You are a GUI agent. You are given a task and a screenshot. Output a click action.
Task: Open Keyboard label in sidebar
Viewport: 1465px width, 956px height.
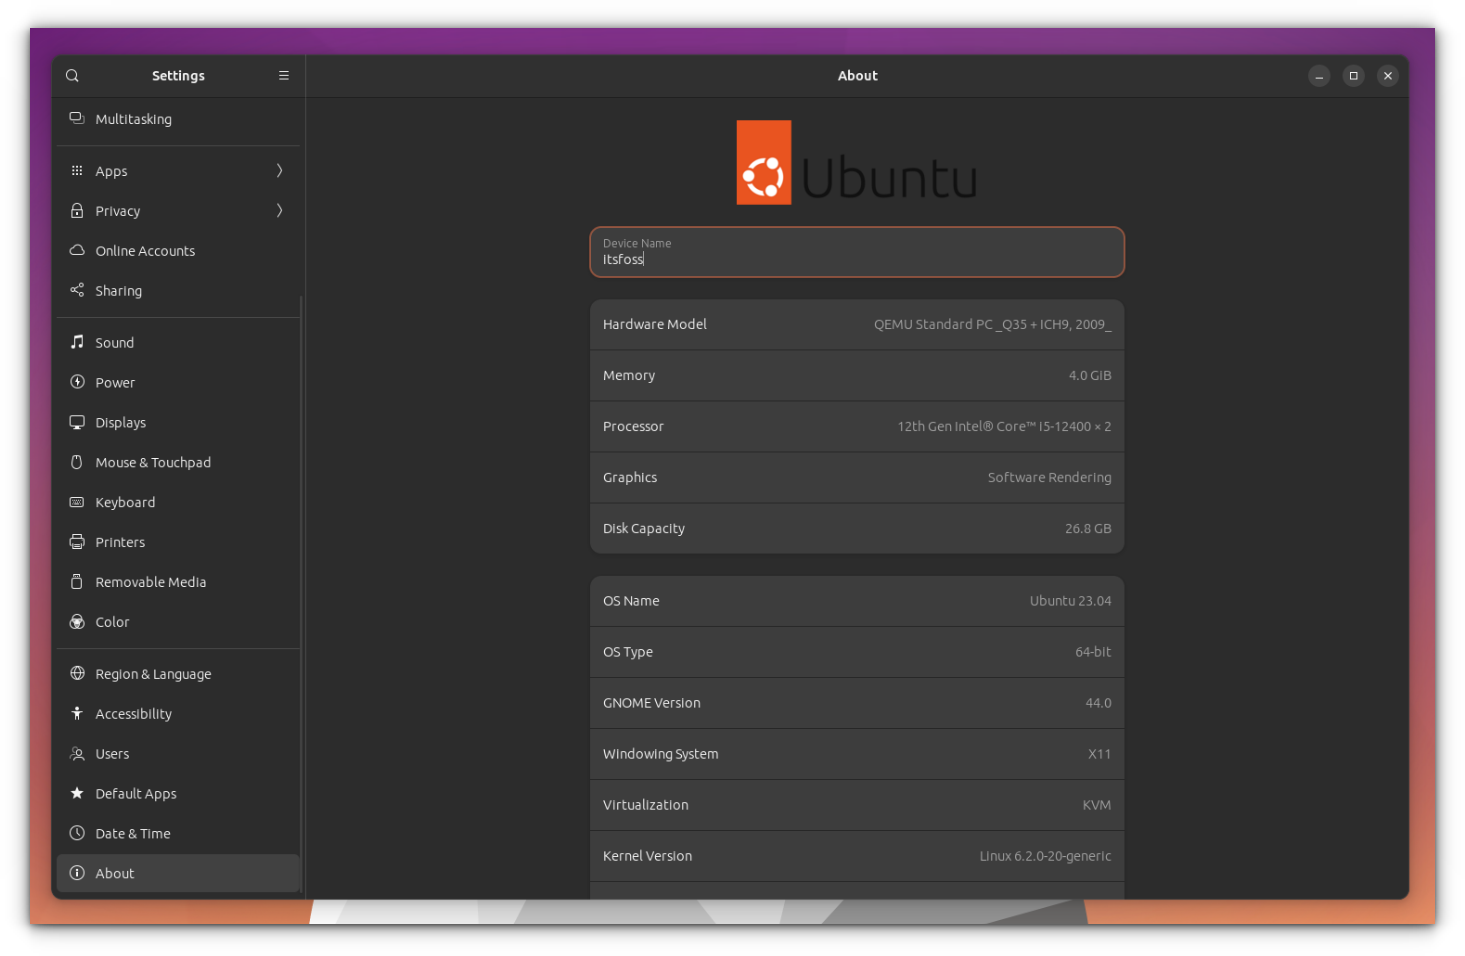125,503
